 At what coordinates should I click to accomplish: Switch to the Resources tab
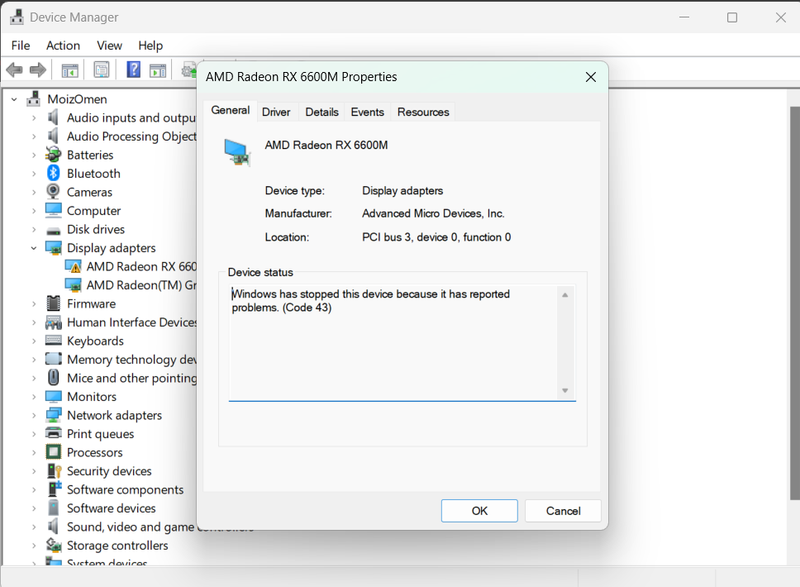click(423, 112)
